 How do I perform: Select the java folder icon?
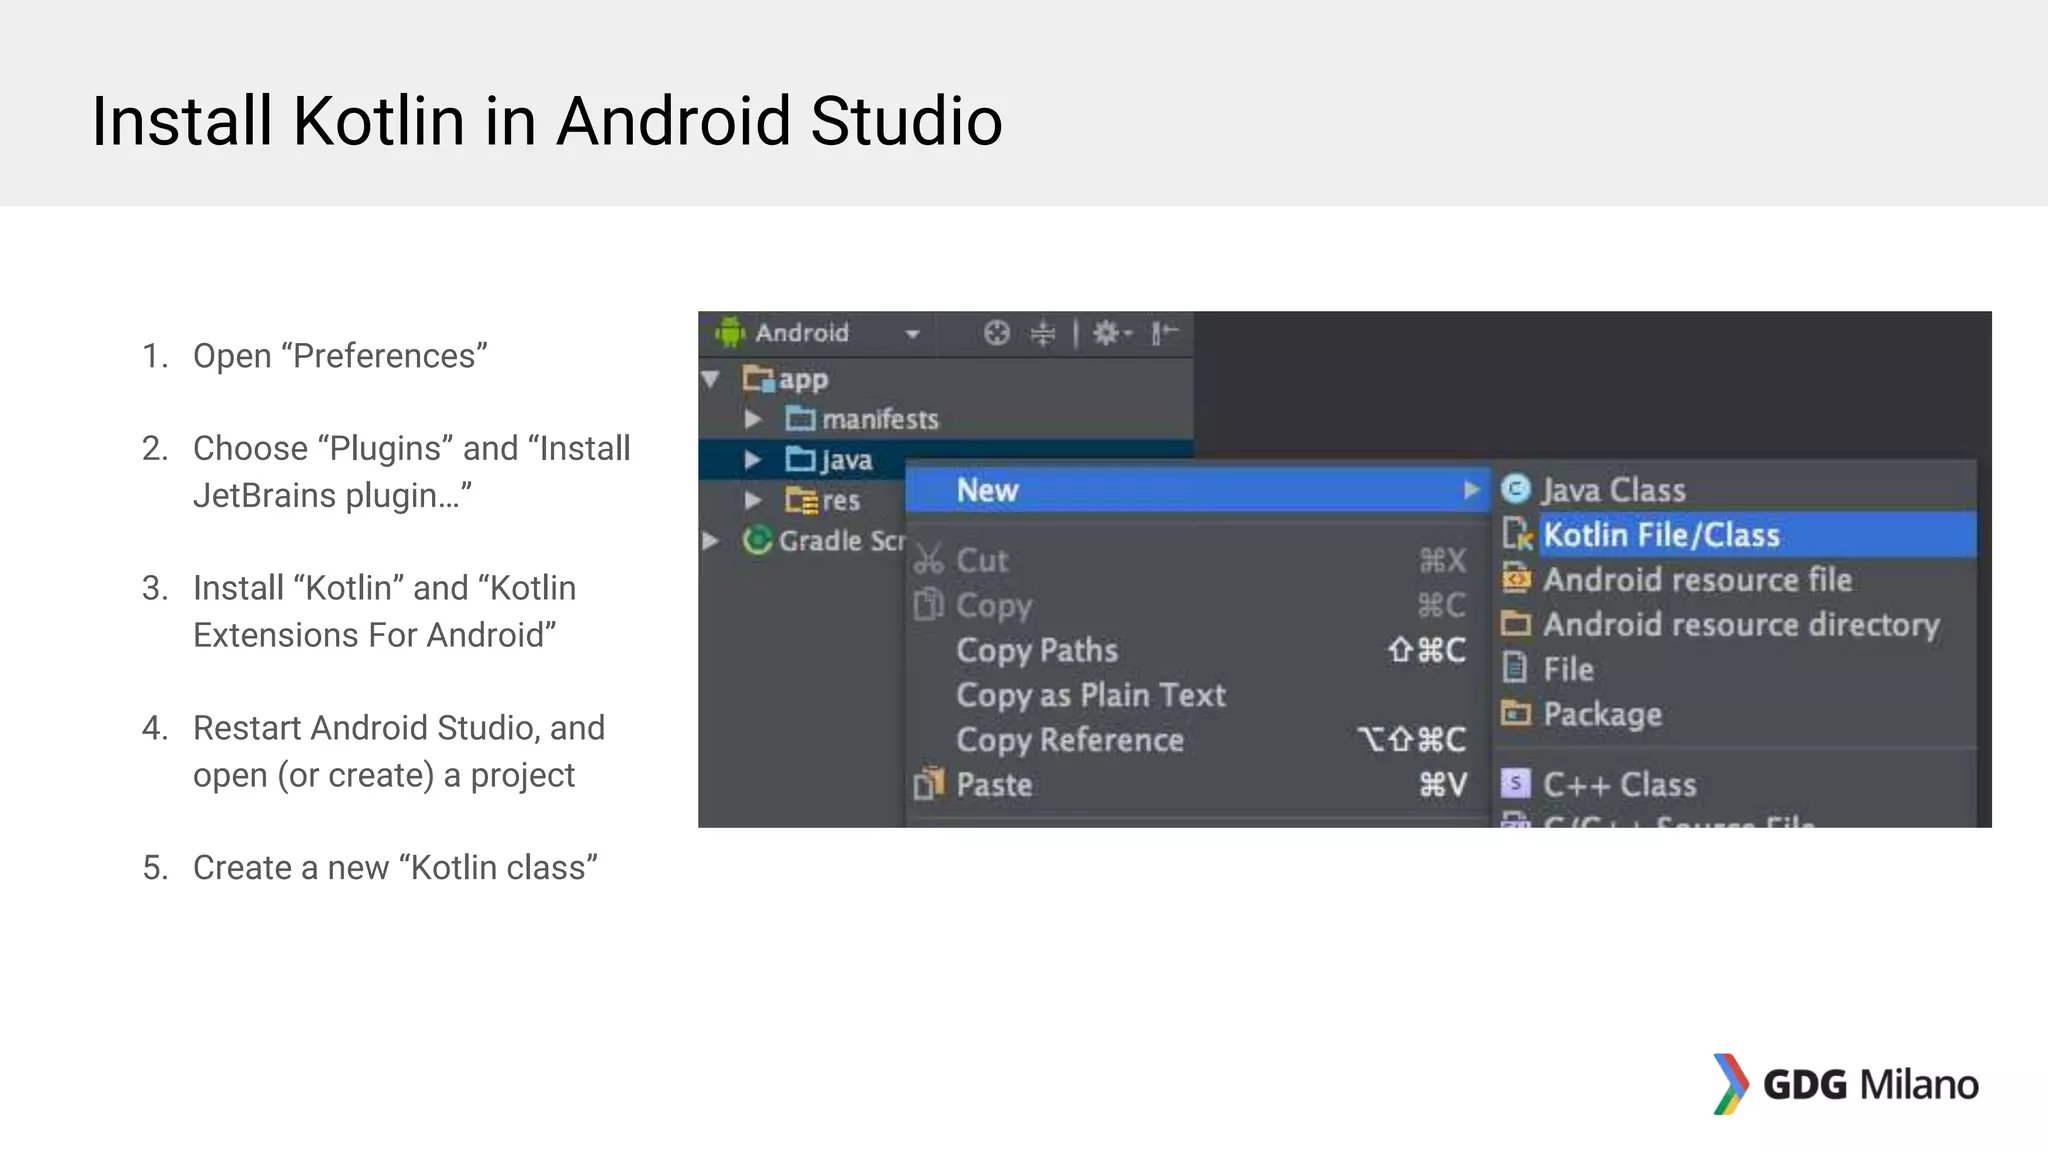[801, 459]
